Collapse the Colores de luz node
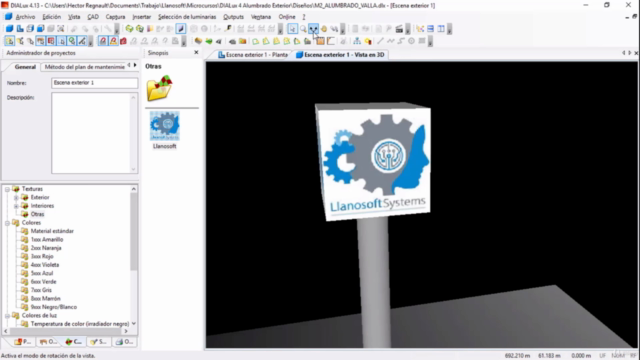This screenshot has height=360, width=640. pos(7,316)
